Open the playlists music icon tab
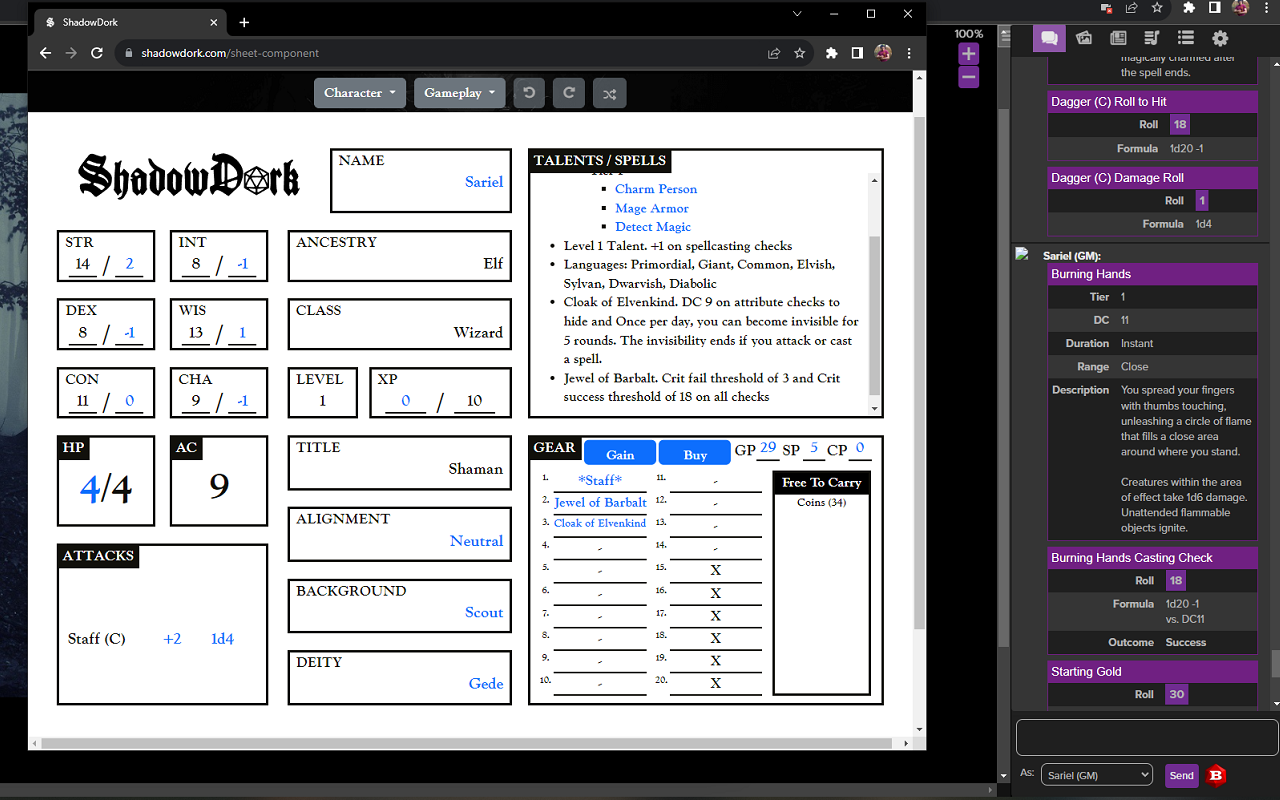Screen dimensions: 1280x800 (1152, 38)
